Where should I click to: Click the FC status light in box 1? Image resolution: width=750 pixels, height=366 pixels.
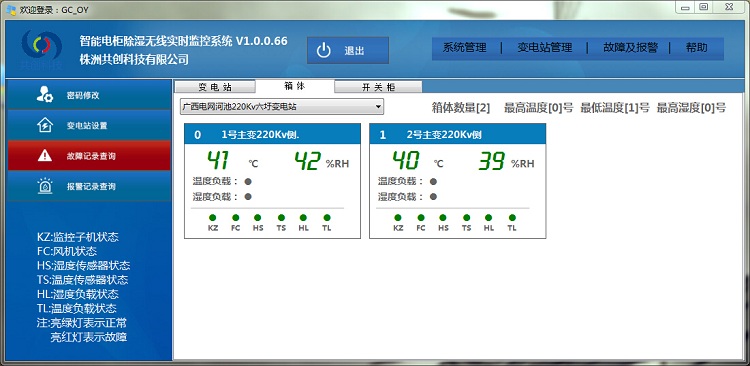click(x=421, y=218)
